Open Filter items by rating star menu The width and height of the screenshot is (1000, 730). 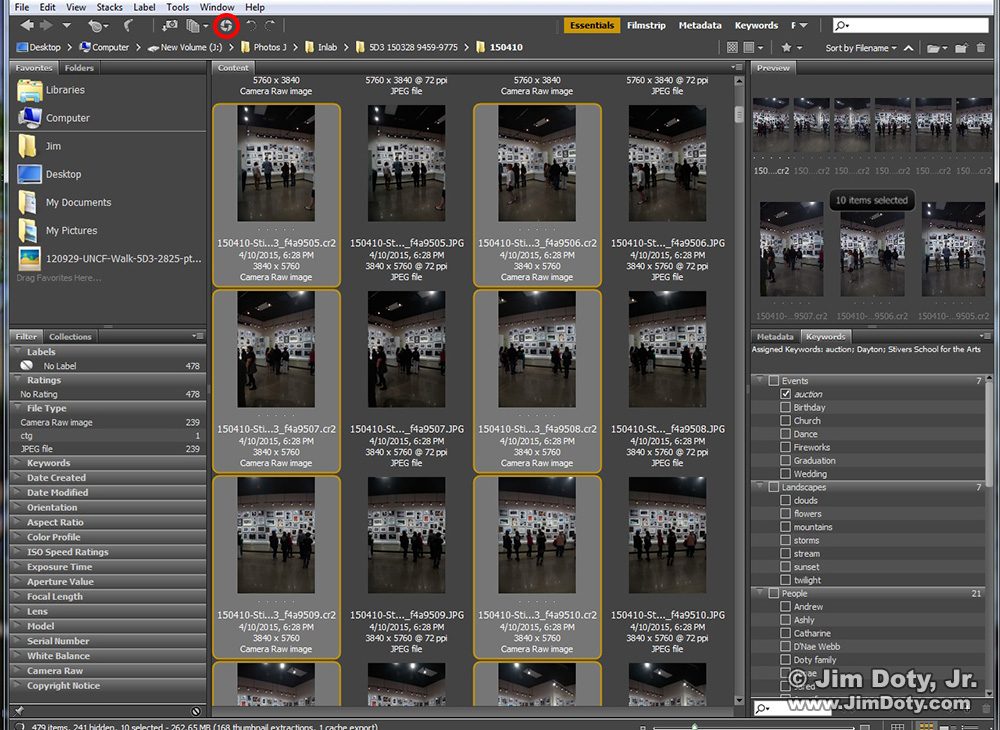click(x=791, y=47)
